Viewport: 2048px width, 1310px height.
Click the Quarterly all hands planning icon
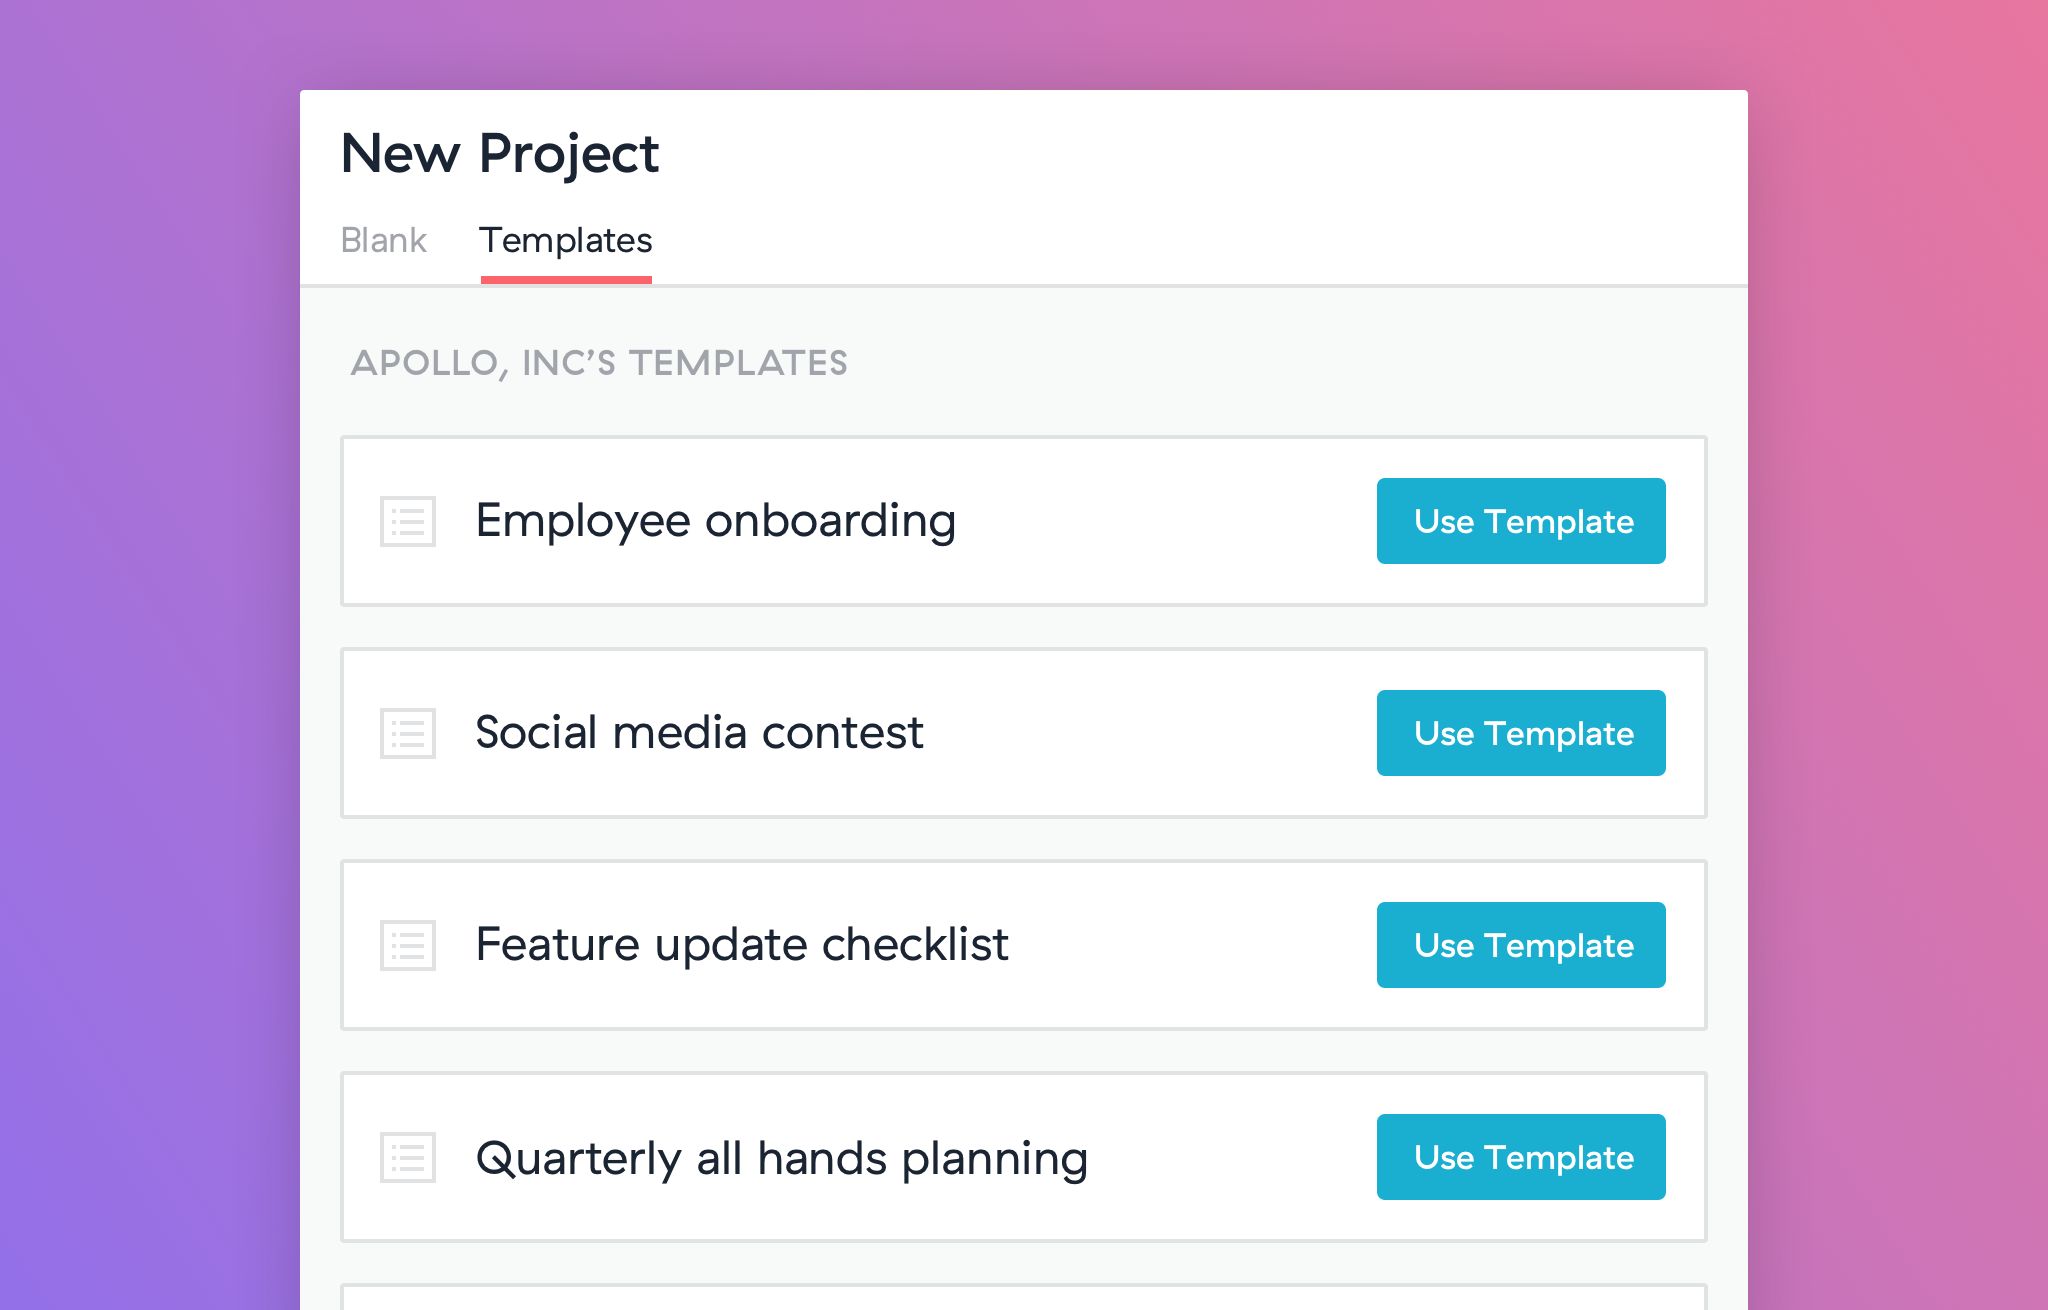coord(408,1158)
